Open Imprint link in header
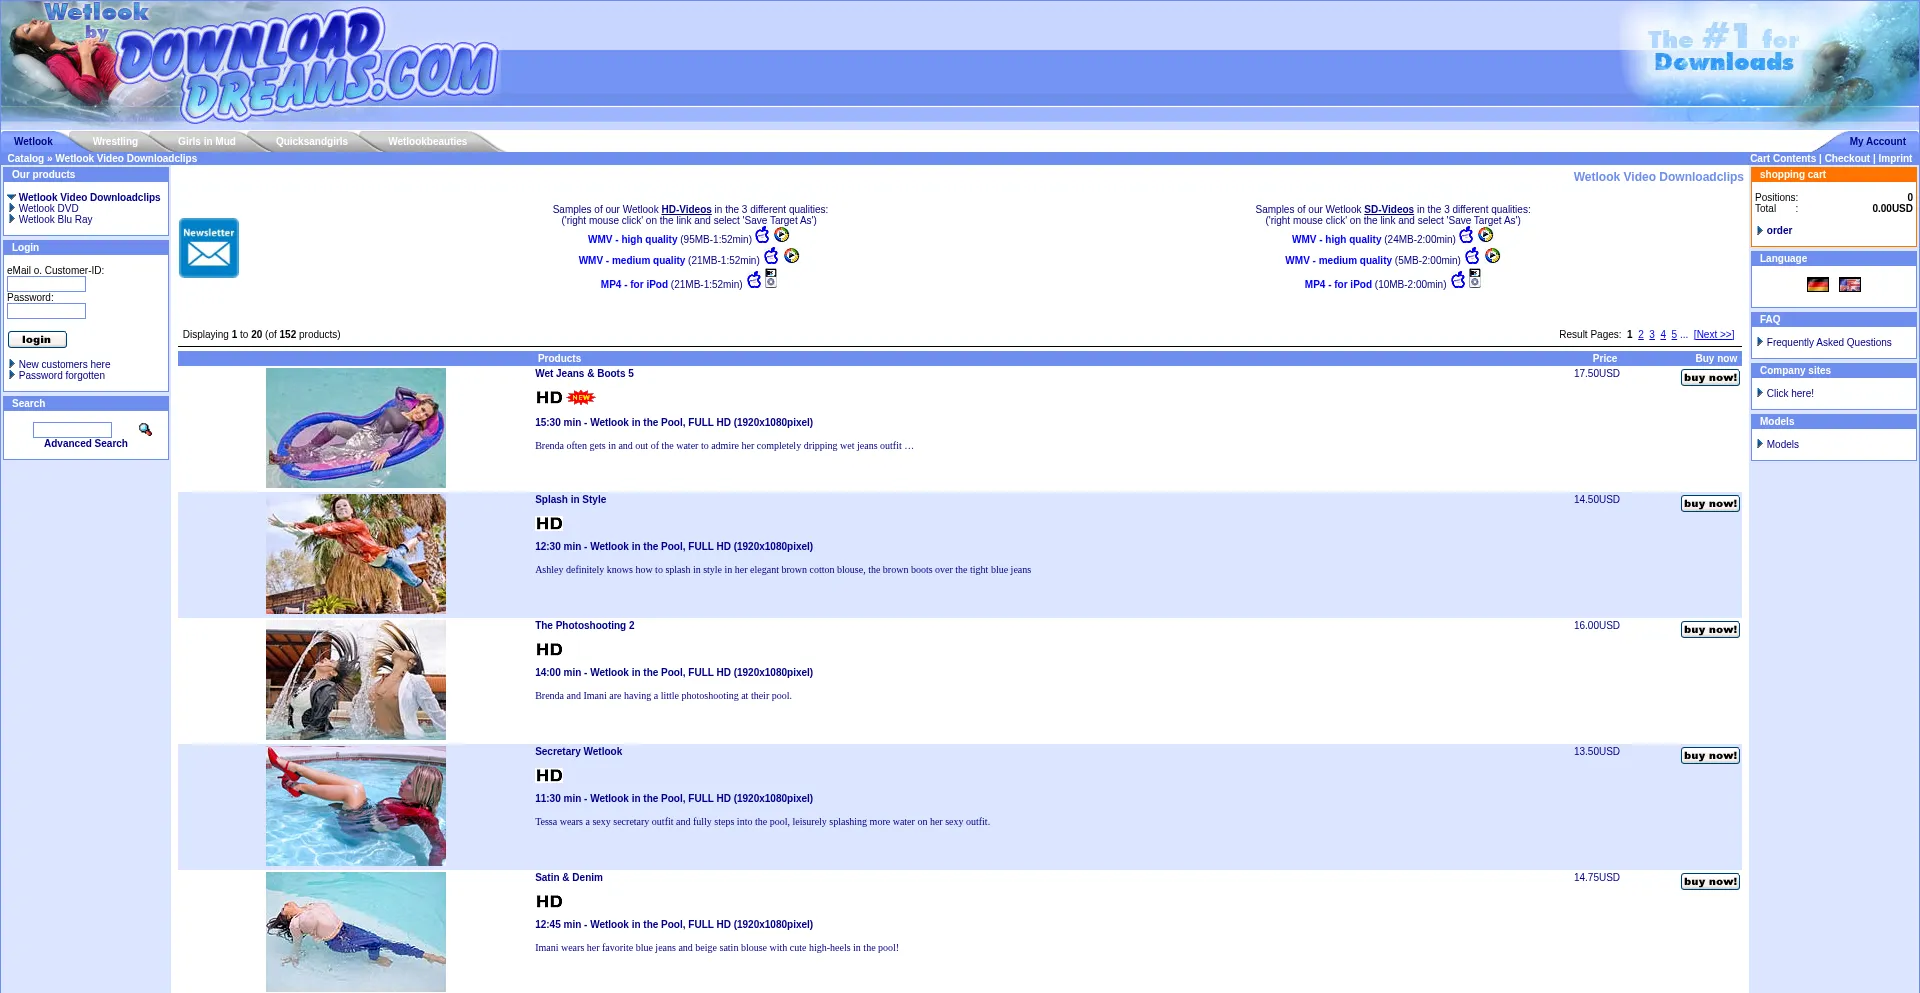The height and width of the screenshot is (993, 1920). pos(1895,159)
